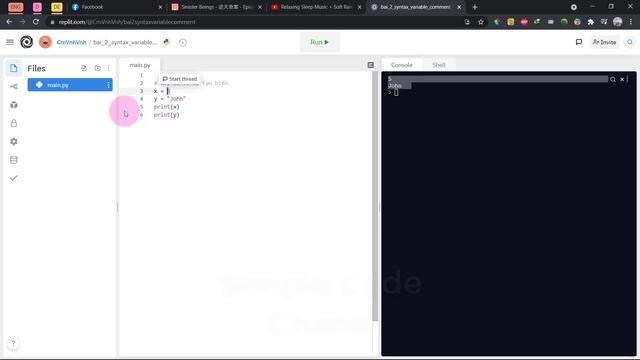Click the editor vertical scrollbar
640x360 pixels.
[375, 196]
